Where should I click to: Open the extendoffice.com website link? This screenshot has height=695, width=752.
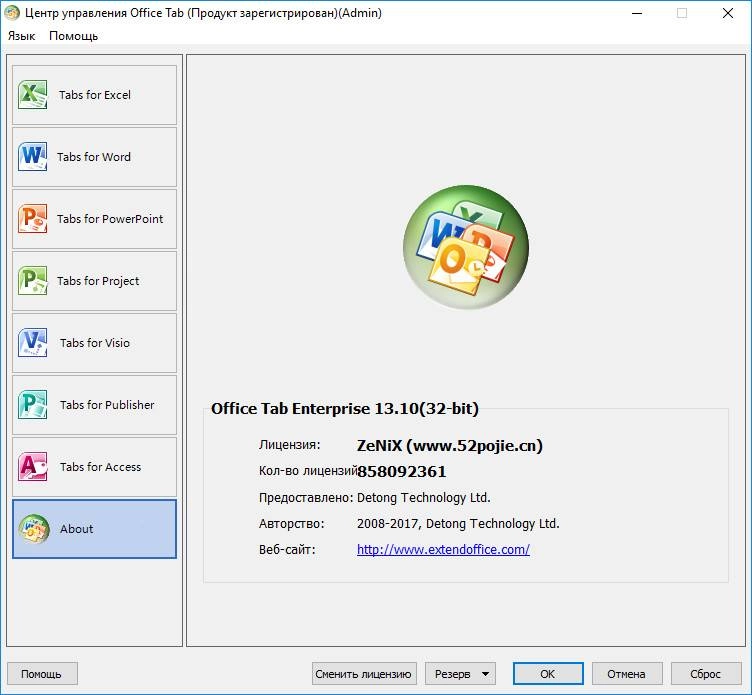(443, 550)
